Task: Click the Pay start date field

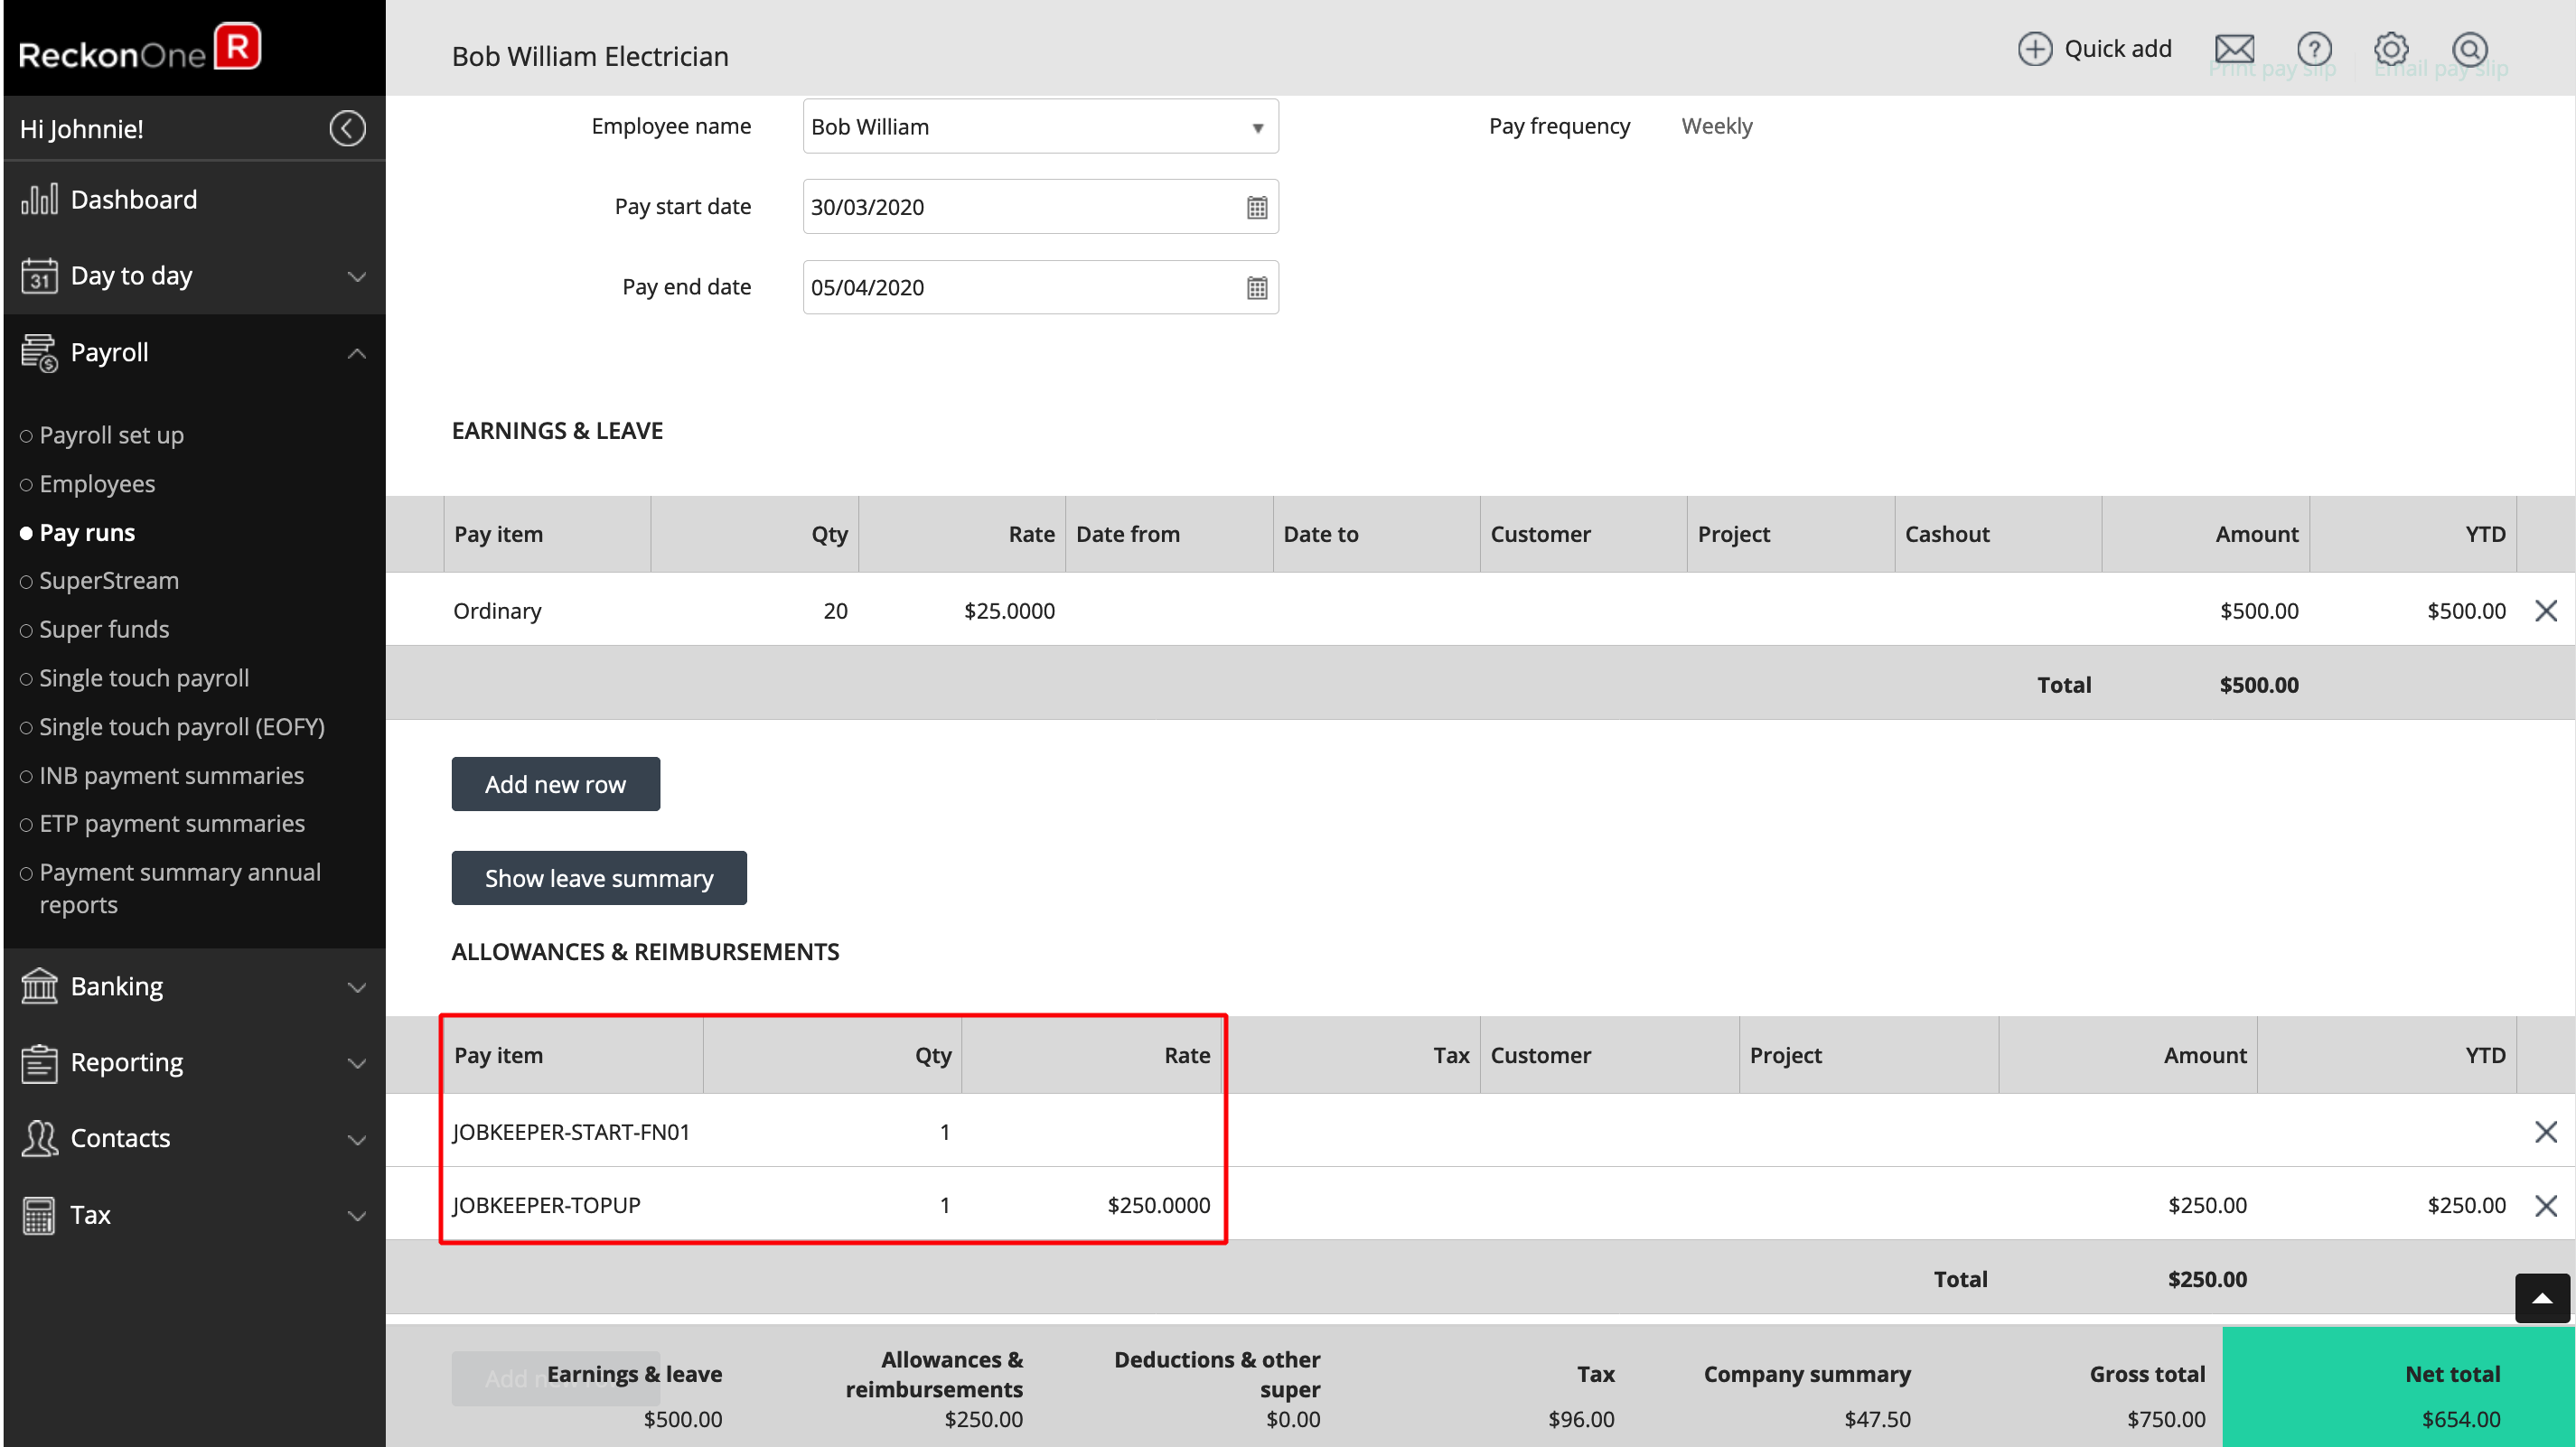Action: tap(1040, 207)
